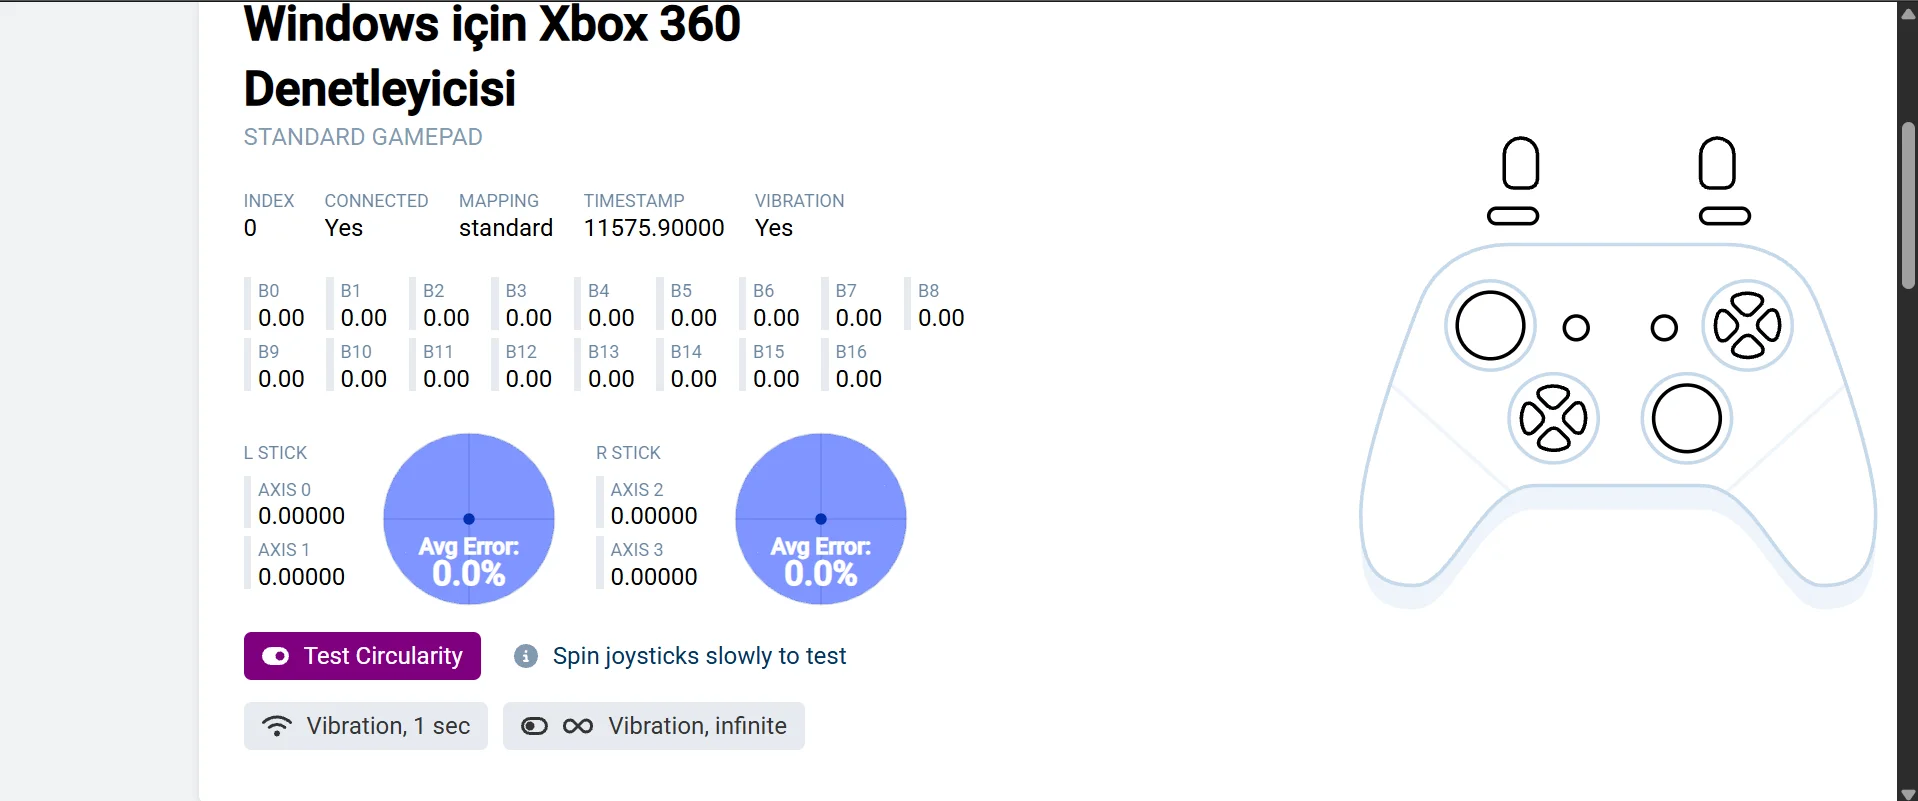The height and width of the screenshot is (801, 1918).
Task: Click the B9 button value
Action: (x=281, y=379)
